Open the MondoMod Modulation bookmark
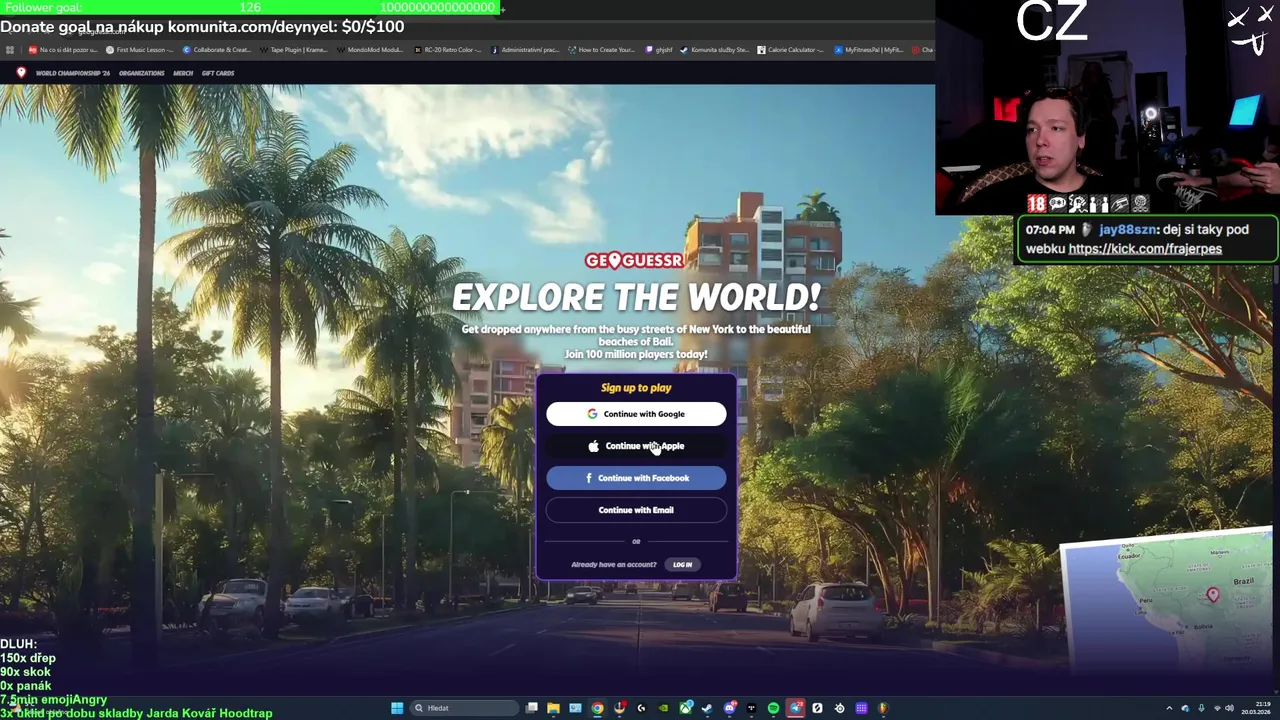Screen dimensions: 1280x720 pos(370,49)
